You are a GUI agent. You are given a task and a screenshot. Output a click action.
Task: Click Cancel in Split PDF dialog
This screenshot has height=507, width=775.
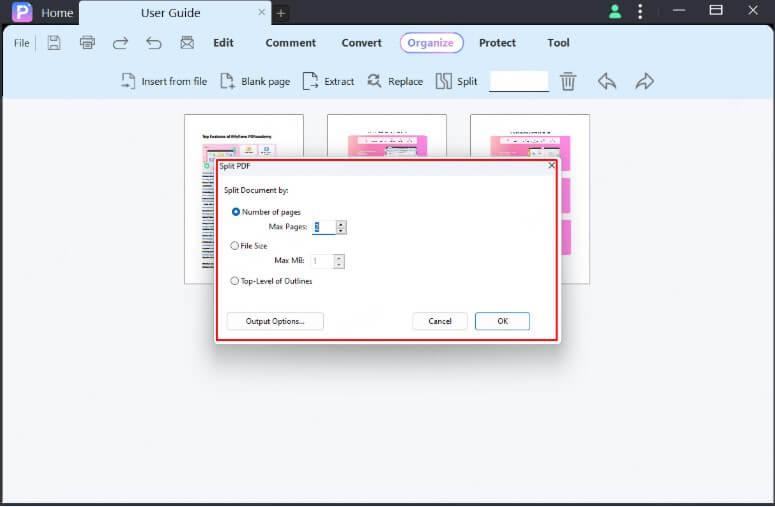coord(439,321)
